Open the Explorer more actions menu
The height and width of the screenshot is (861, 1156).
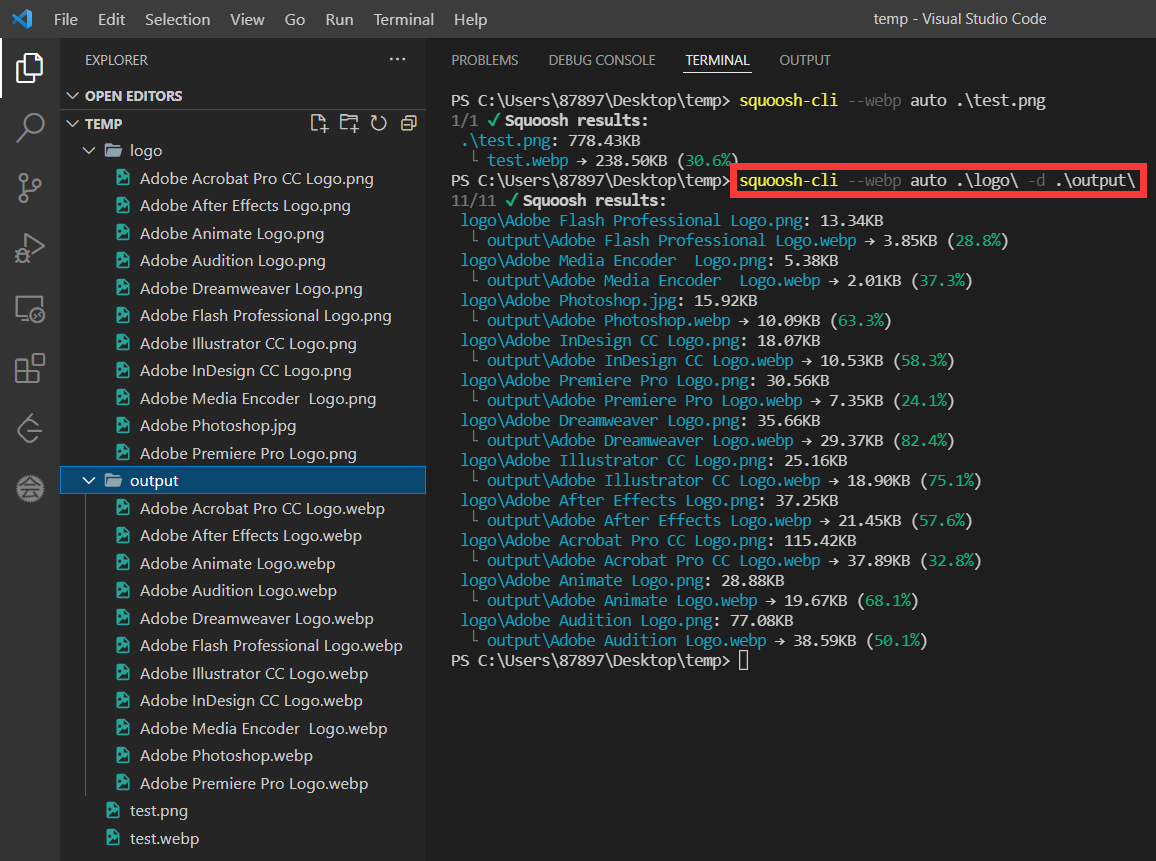click(x=397, y=59)
